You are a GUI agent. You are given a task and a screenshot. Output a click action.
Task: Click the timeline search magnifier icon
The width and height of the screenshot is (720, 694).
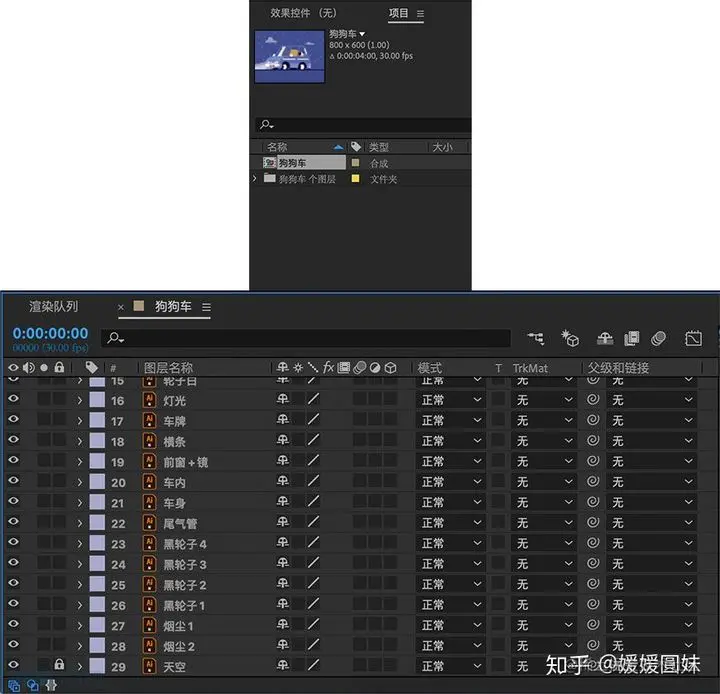114,339
